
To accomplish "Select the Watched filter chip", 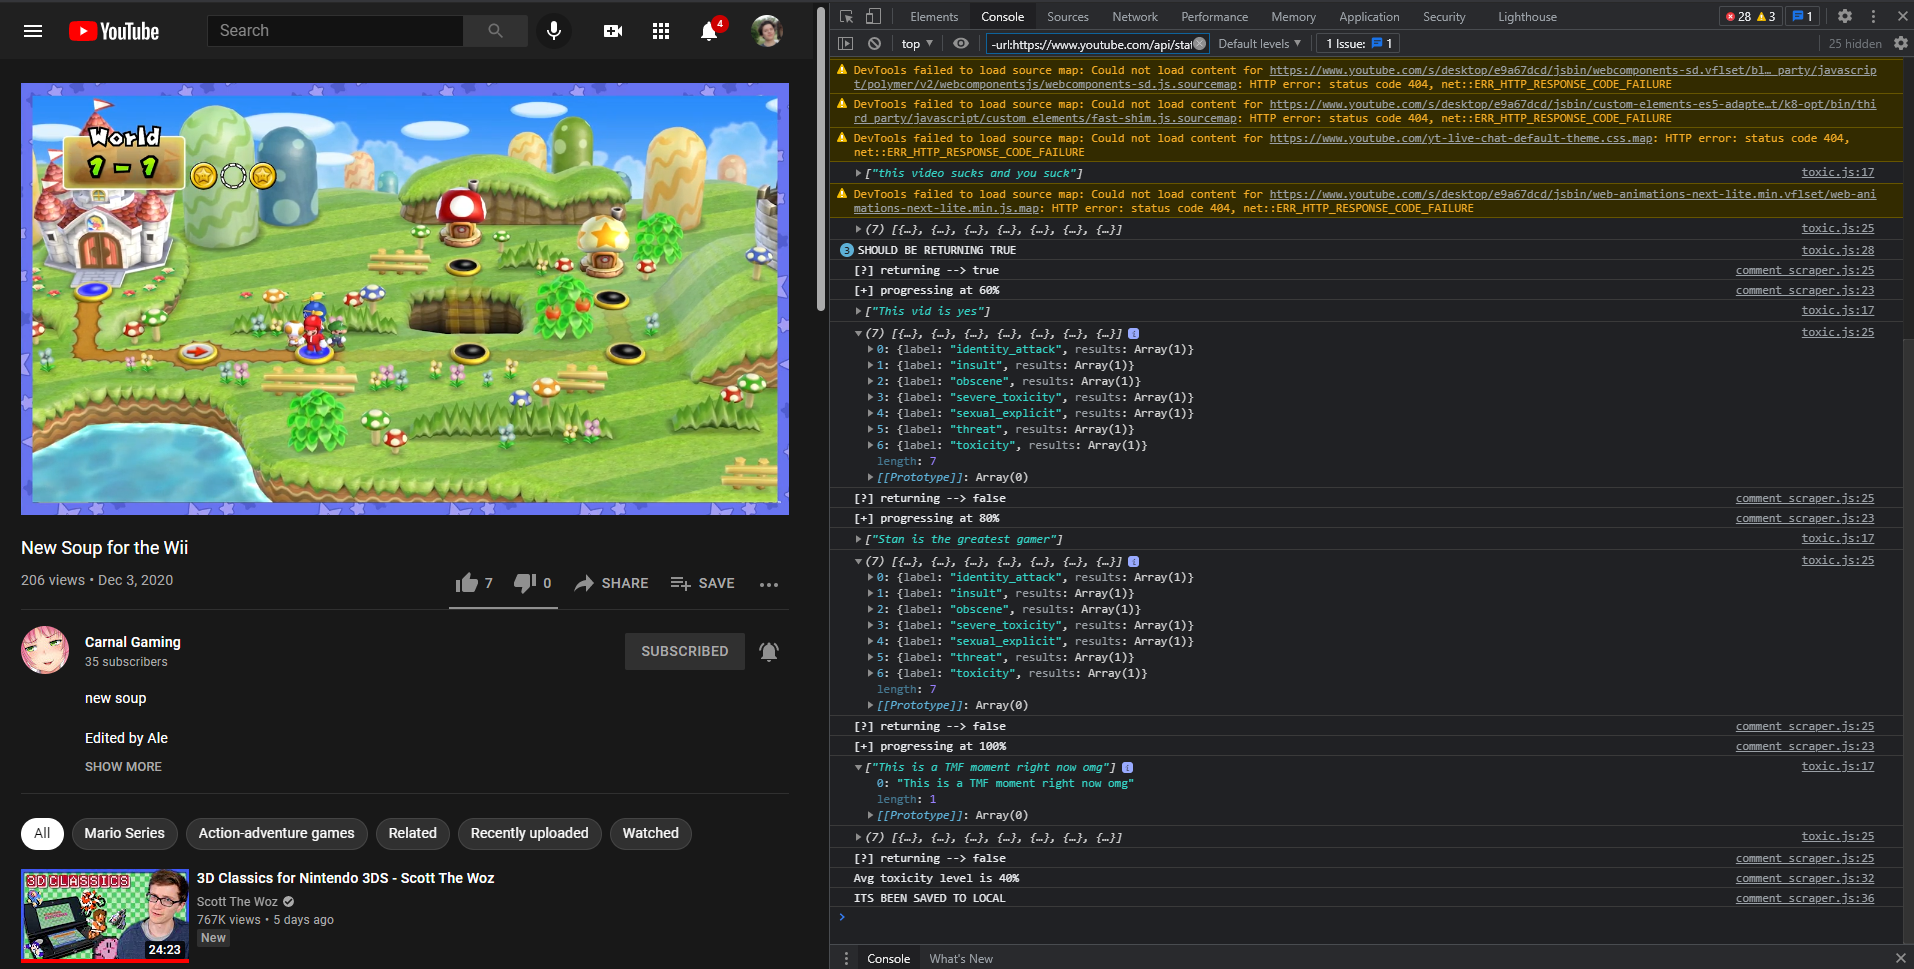I will (650, 833).
